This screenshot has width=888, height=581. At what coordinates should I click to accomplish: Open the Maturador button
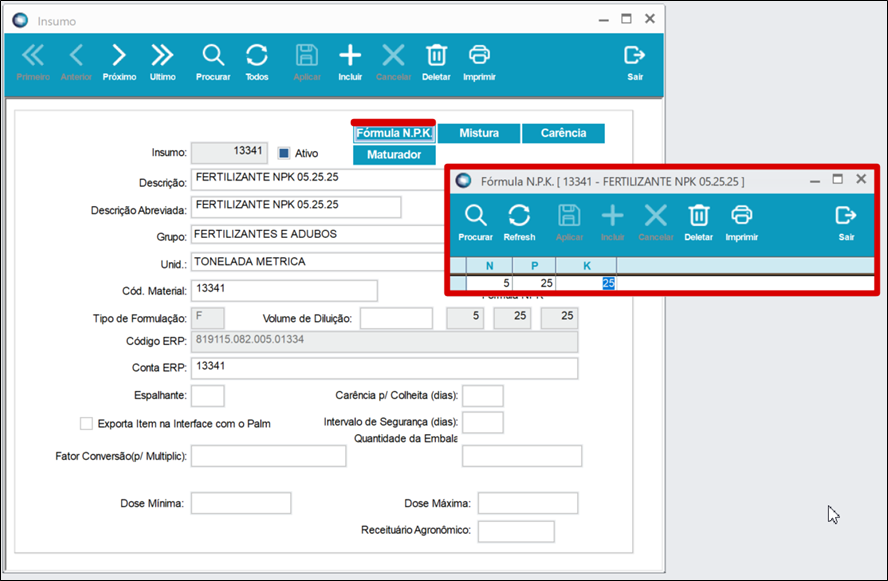394,155
